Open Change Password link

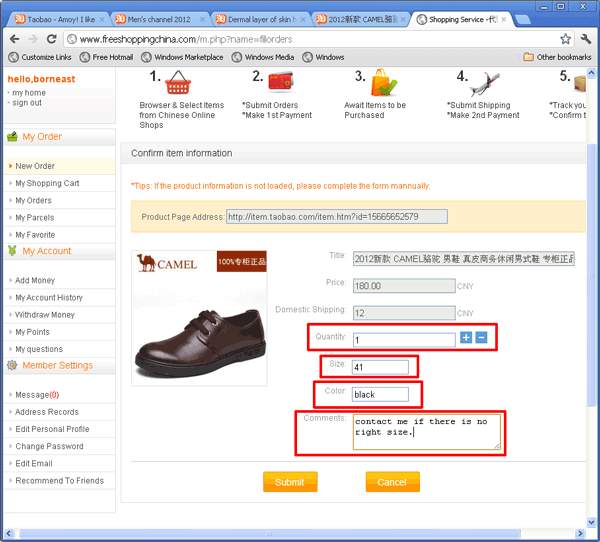pos(49,447)
